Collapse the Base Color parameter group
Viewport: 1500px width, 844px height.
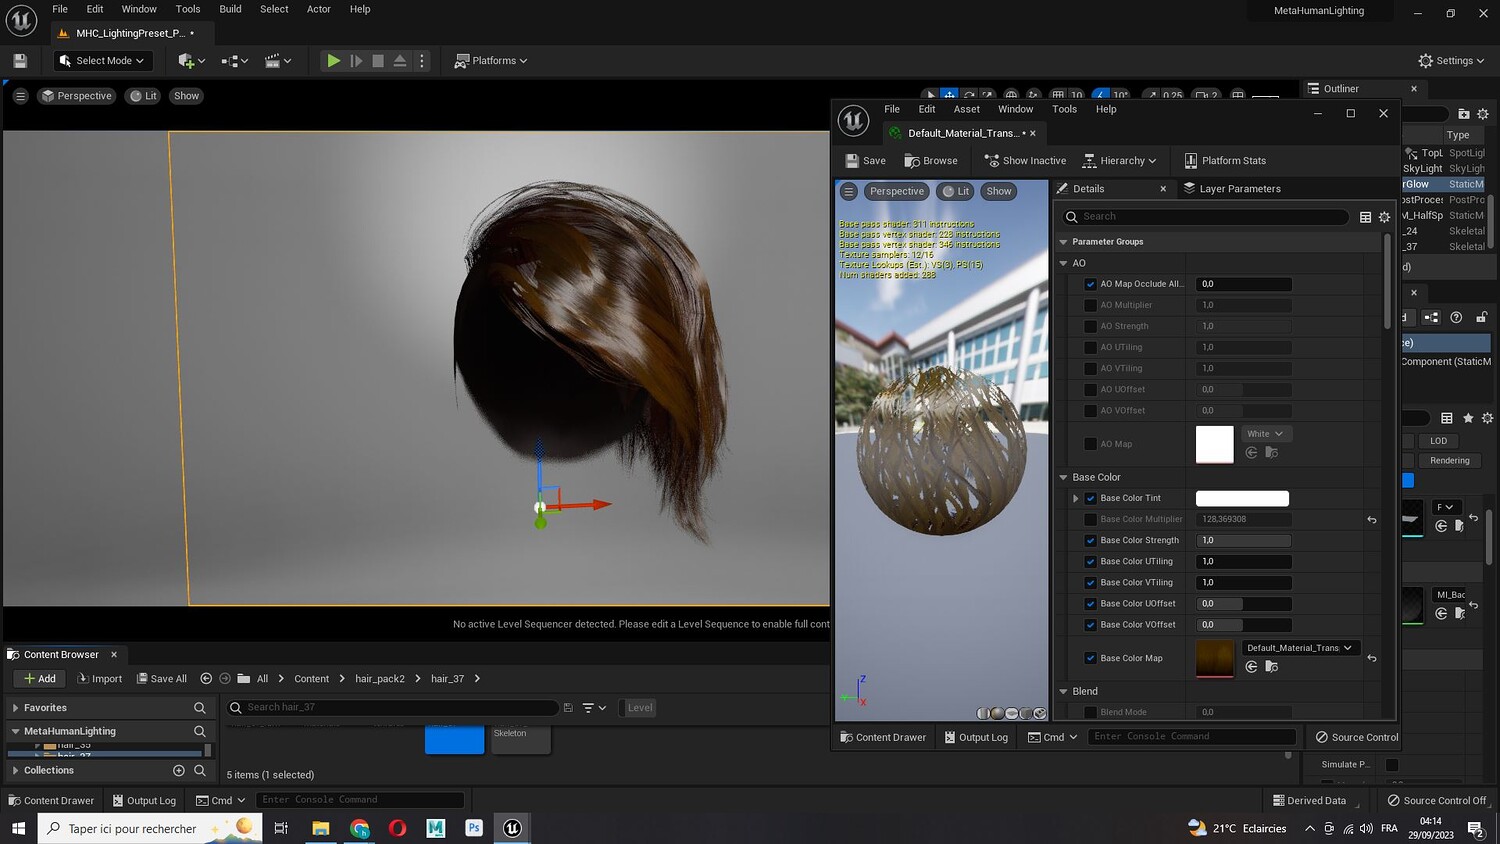(1064, 477)
